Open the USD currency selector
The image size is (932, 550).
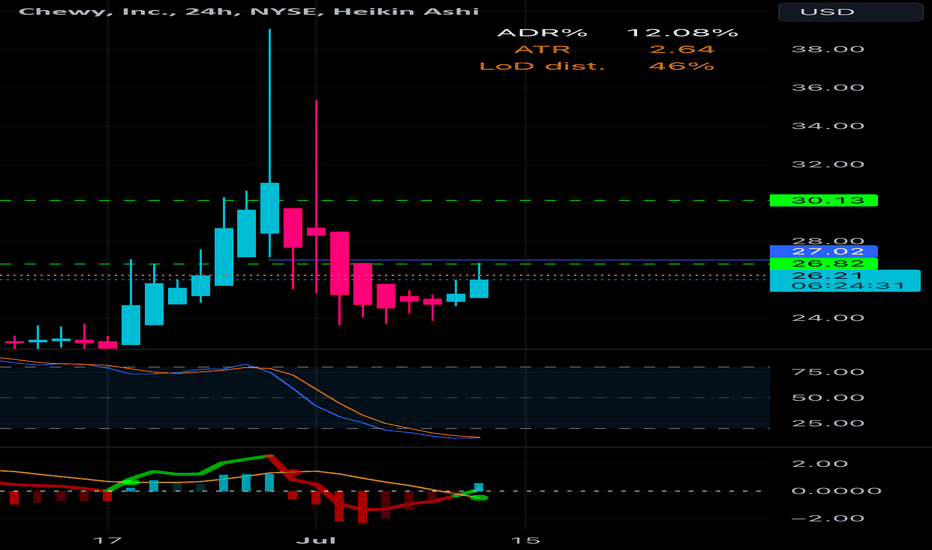tap(851, 12)
